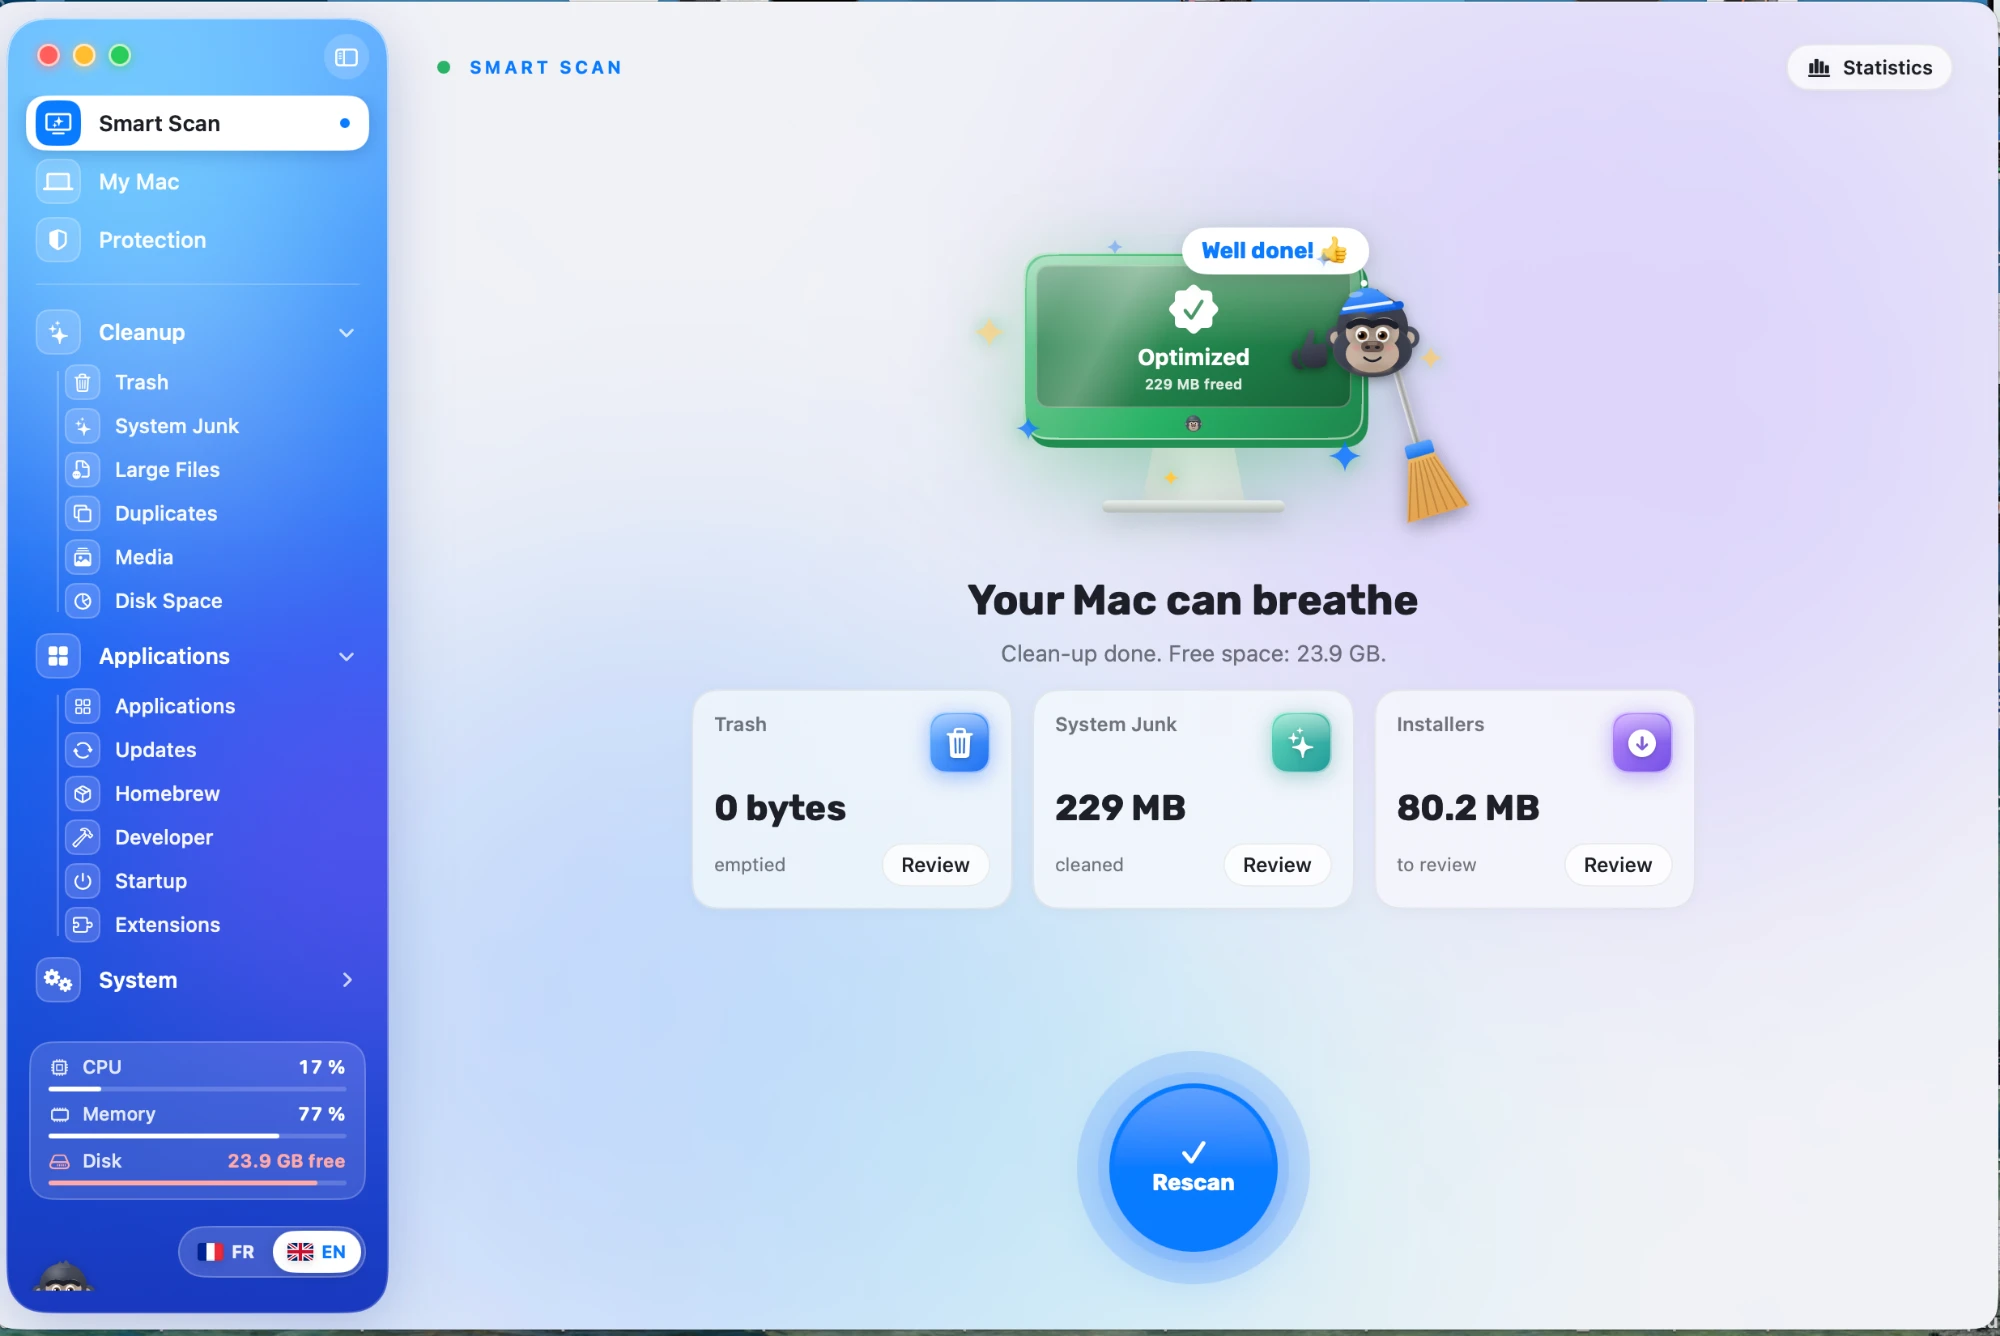Click the purple Installers download icon

[1642, 743]
